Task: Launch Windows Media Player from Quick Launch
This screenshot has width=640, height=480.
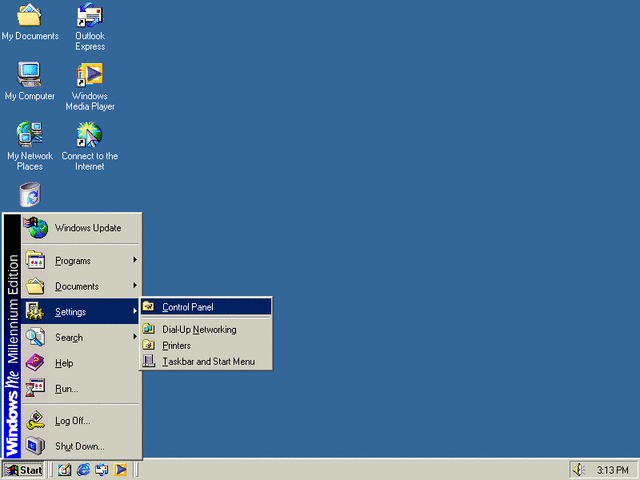Action: 120,470
